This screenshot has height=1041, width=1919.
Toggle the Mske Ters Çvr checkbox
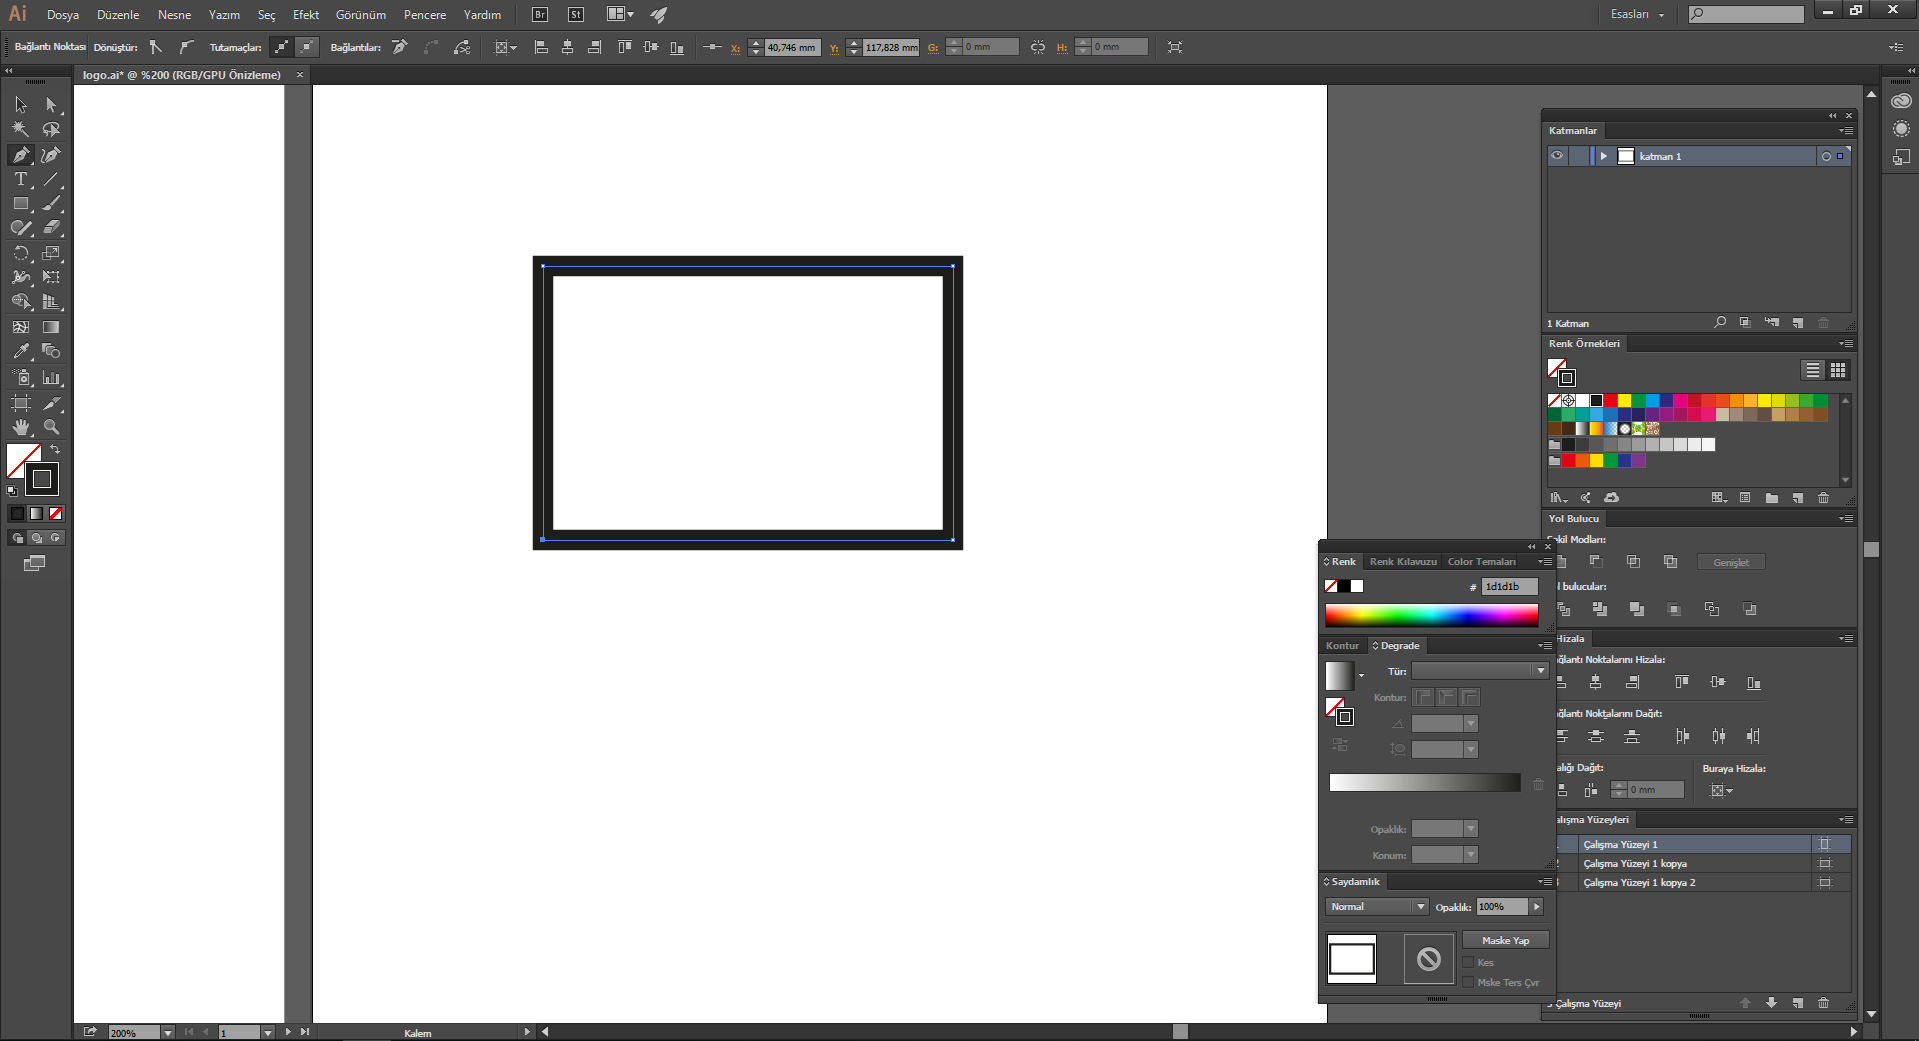(x=1468, y=982)
